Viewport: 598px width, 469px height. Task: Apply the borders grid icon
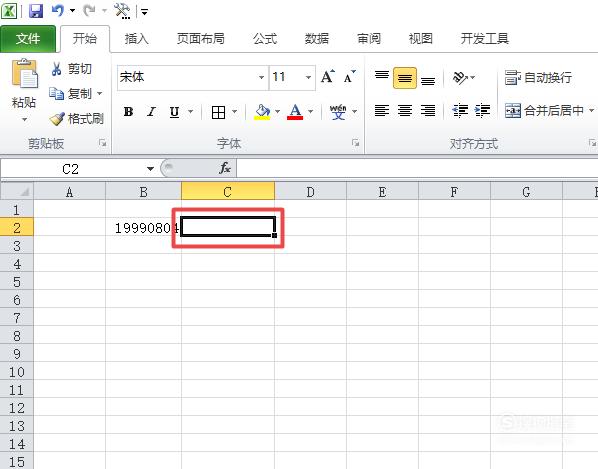[218, 112]
